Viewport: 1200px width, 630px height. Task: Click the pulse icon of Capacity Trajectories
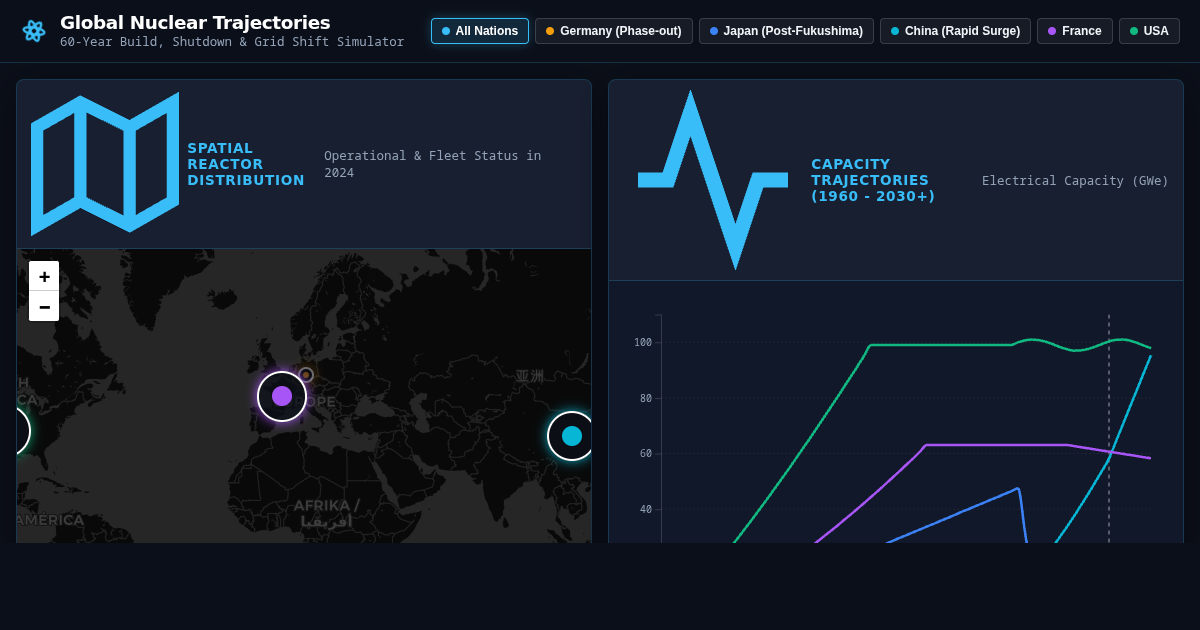click(713, 180)
